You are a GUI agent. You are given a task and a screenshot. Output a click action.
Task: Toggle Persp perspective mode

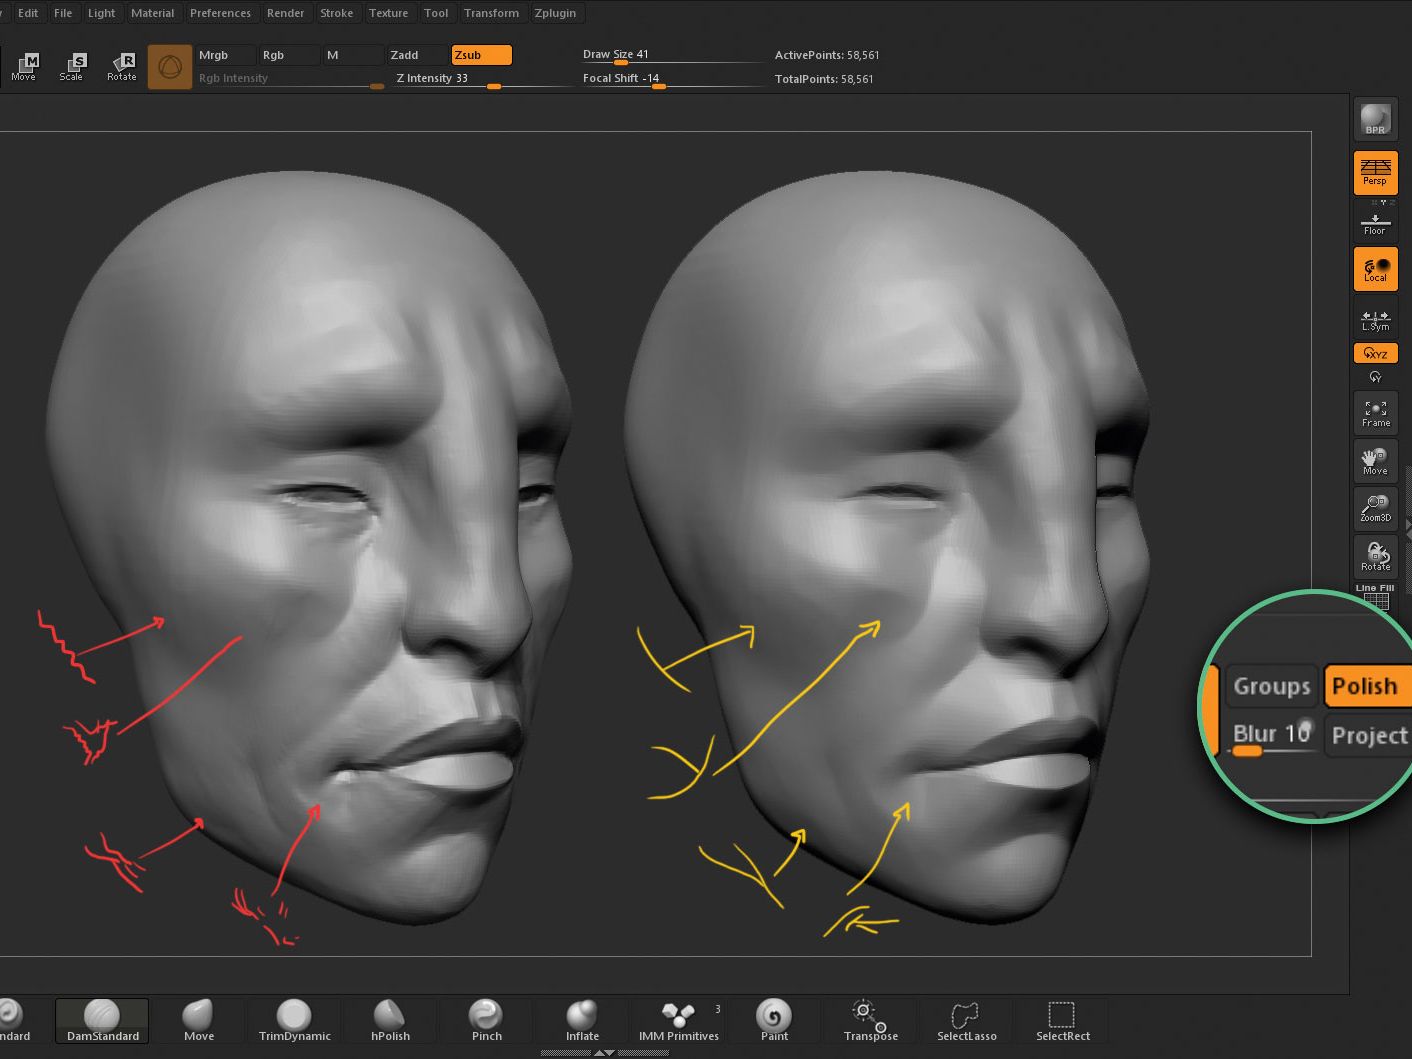pos(1375,172)
